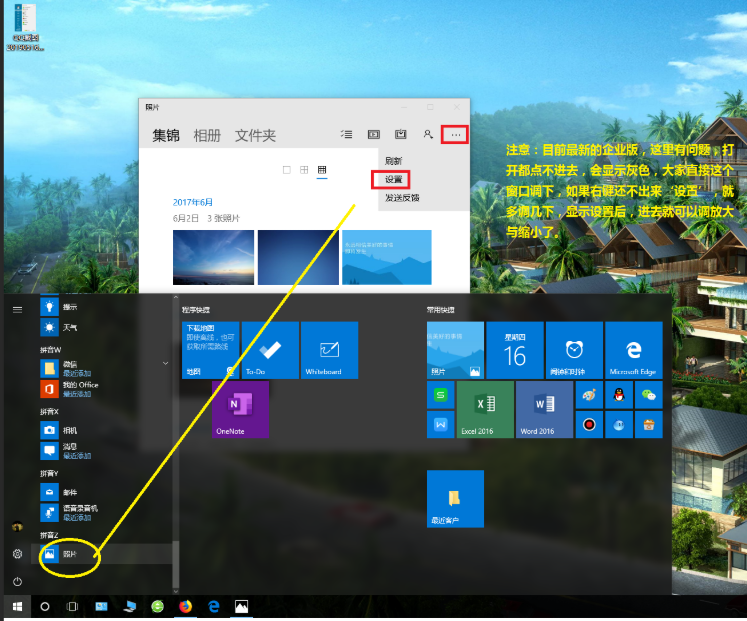The height and width of the screenshot is (621, 747).
Task: Open the 最近客户 folder tile
Action: point(455,499)
